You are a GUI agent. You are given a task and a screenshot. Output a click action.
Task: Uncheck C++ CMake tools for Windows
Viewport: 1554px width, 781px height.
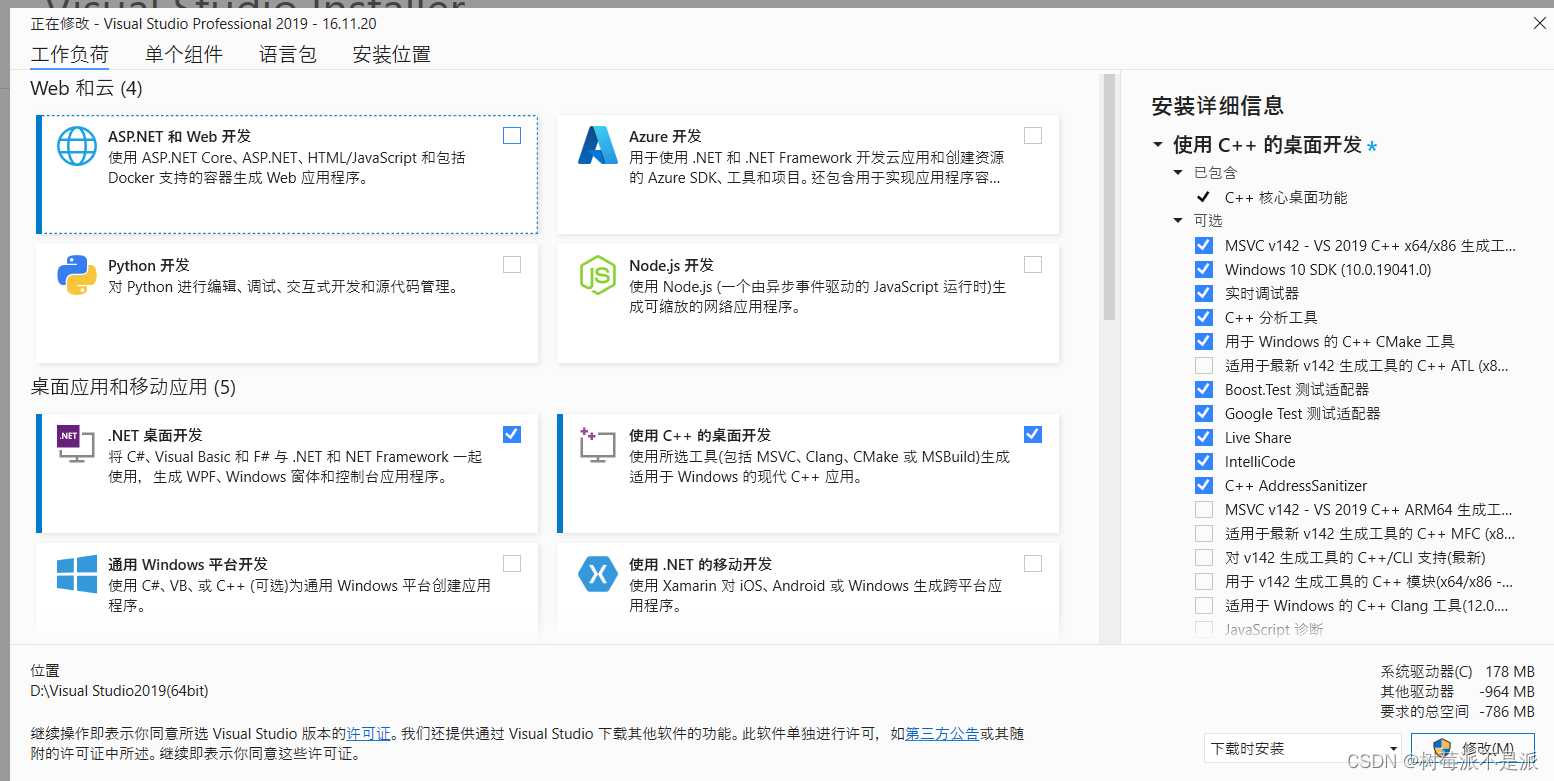(x=1204, y=341)
